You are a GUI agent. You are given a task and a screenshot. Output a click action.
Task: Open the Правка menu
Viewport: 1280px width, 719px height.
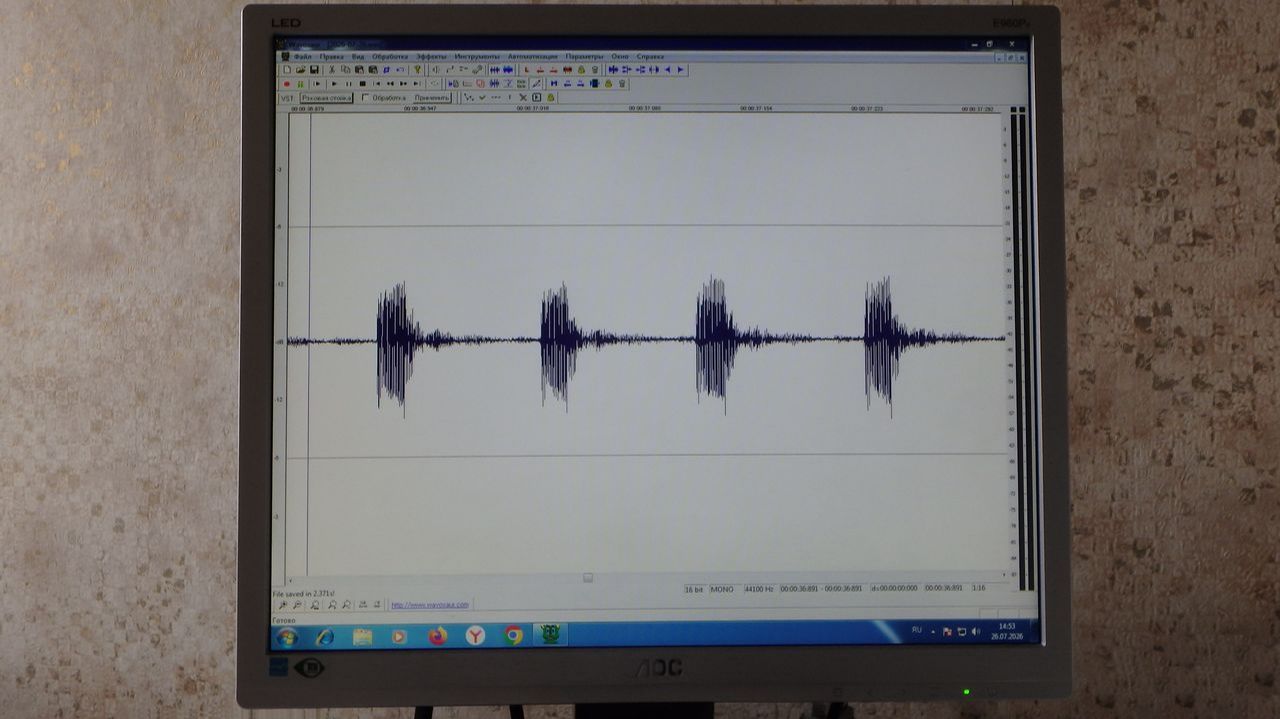click(331, 57)
